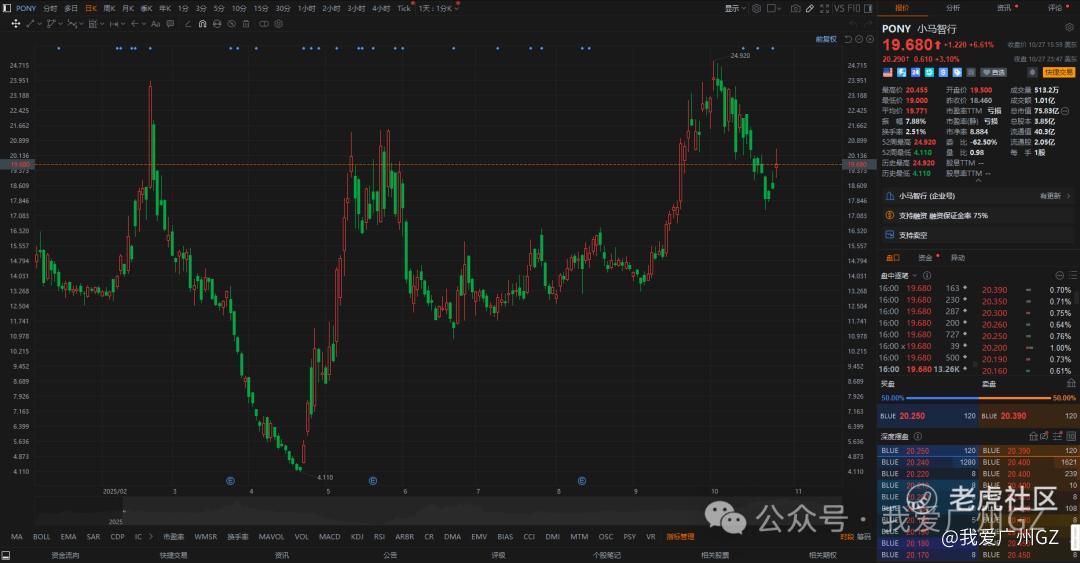Select the 日K daily candlestick period
This screenshot has height=563, width=1080.
[x=91, y=8]
